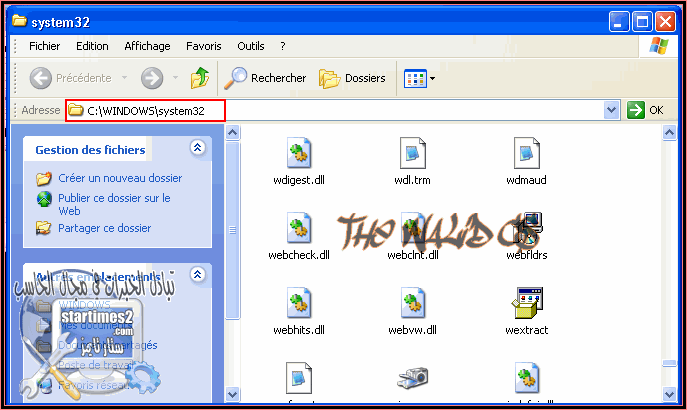Click the webvw.dll file name label
This screenshot has height=410, width=687.
(412, 330)
